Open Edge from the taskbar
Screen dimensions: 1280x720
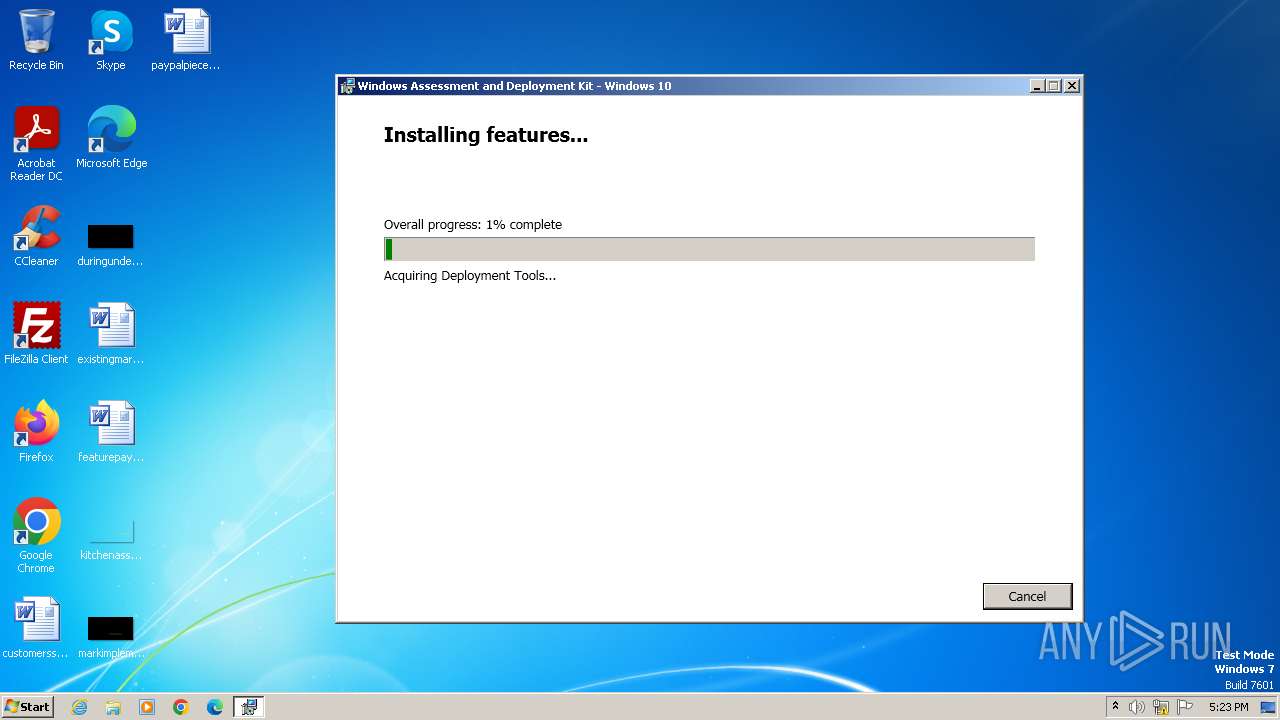215,707
